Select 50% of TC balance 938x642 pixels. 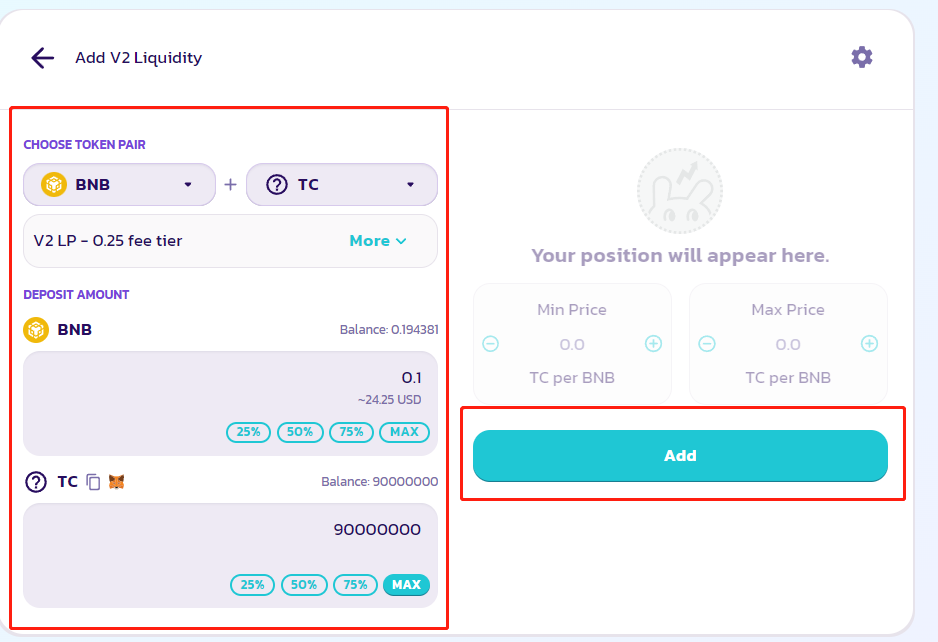(304, 585)
